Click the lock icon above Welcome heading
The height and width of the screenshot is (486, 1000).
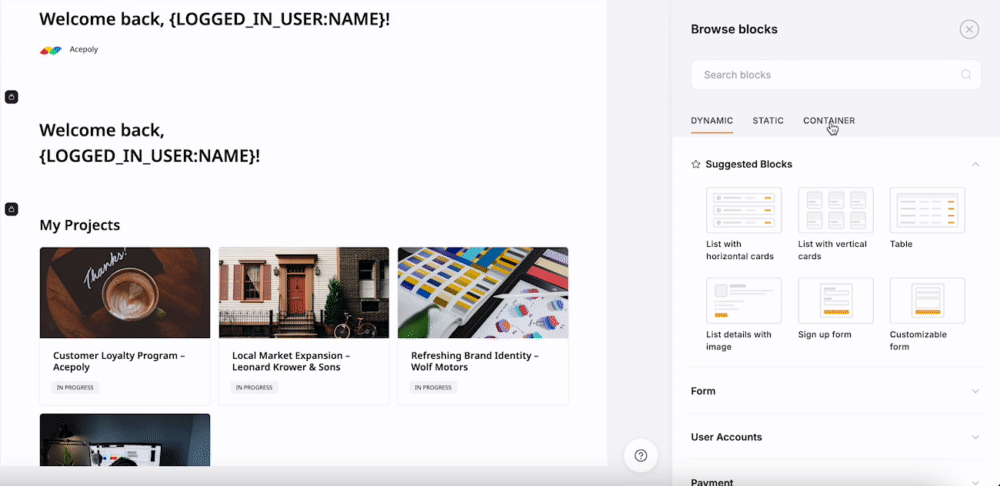(x=11, y=97)
